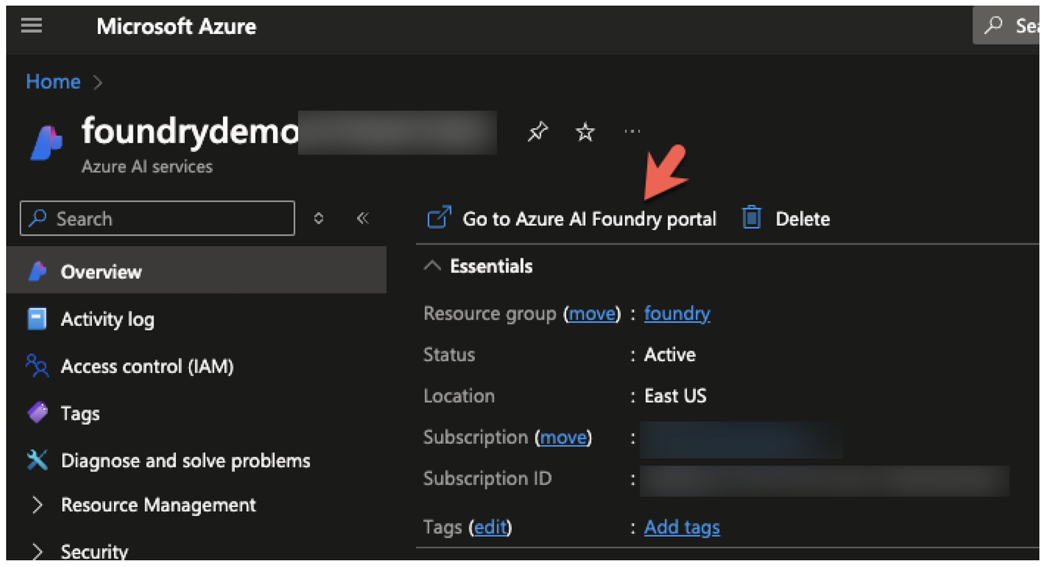Collapse the Essentials section
The height and width of the screenshot is (567, 1050).
click(433, 266)
